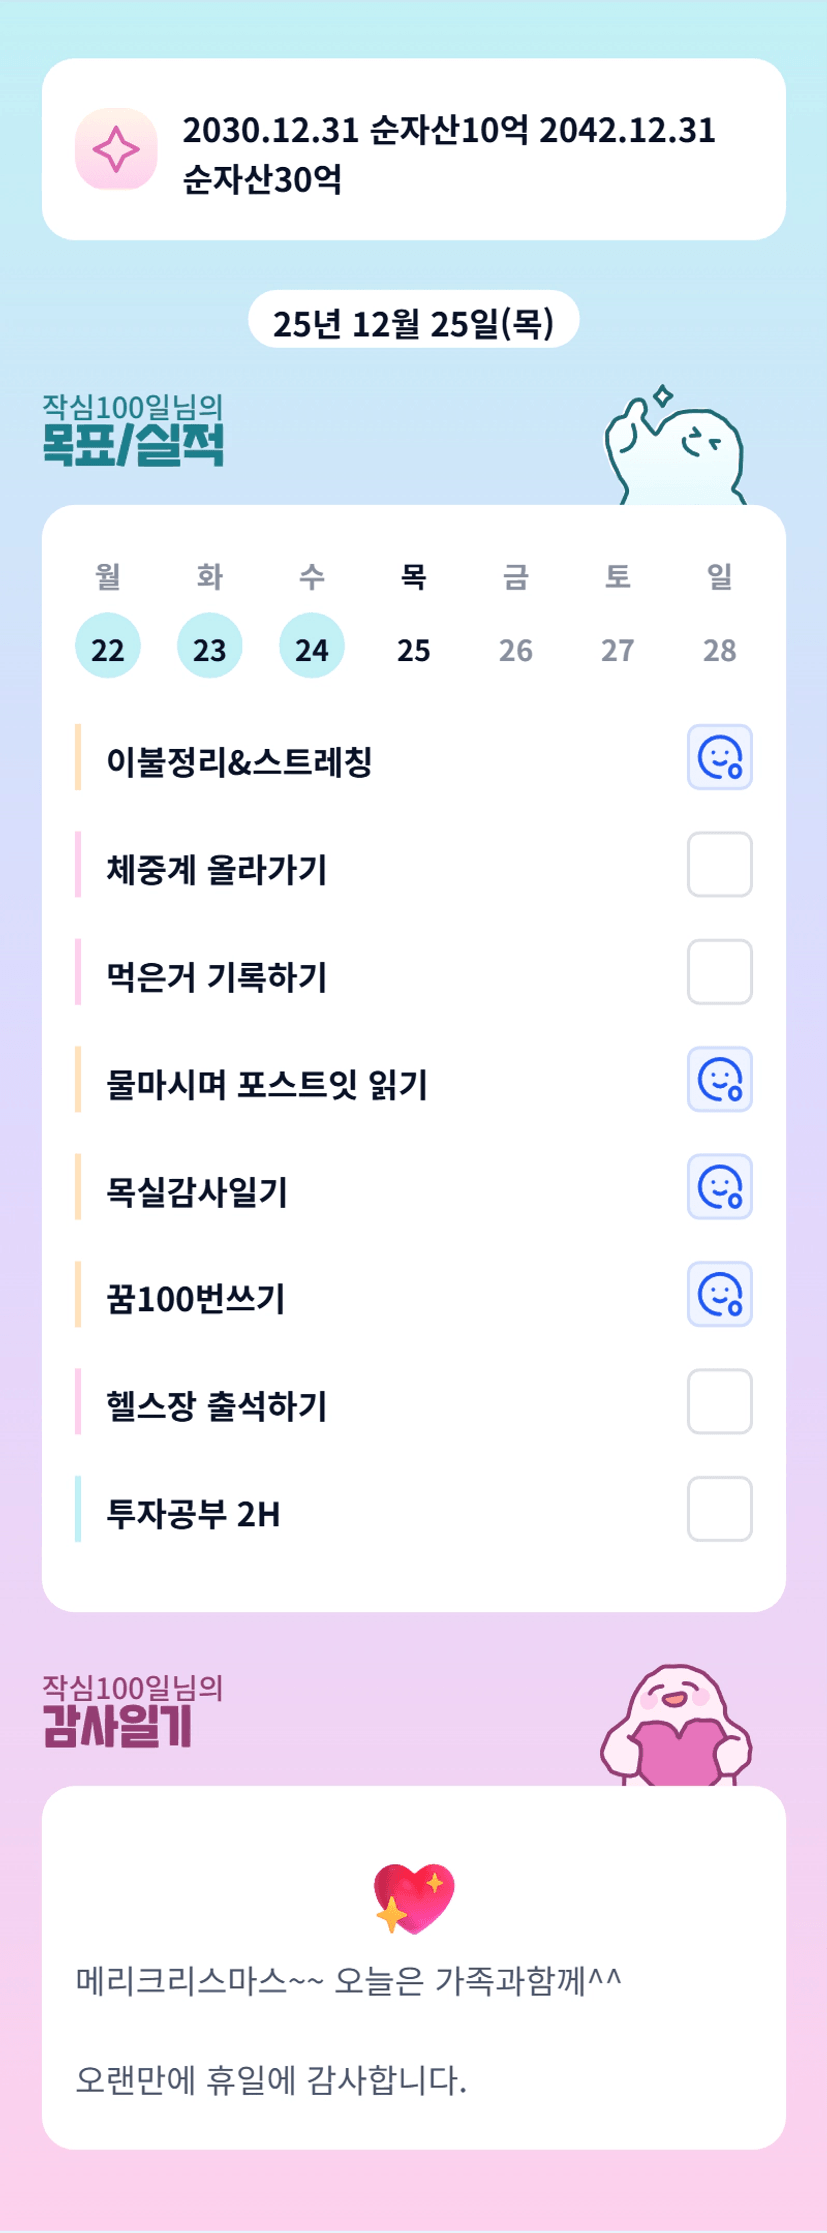827x2233 pixels.
Task: Click the heart-holding mascot character
Action: (676, 1728)
